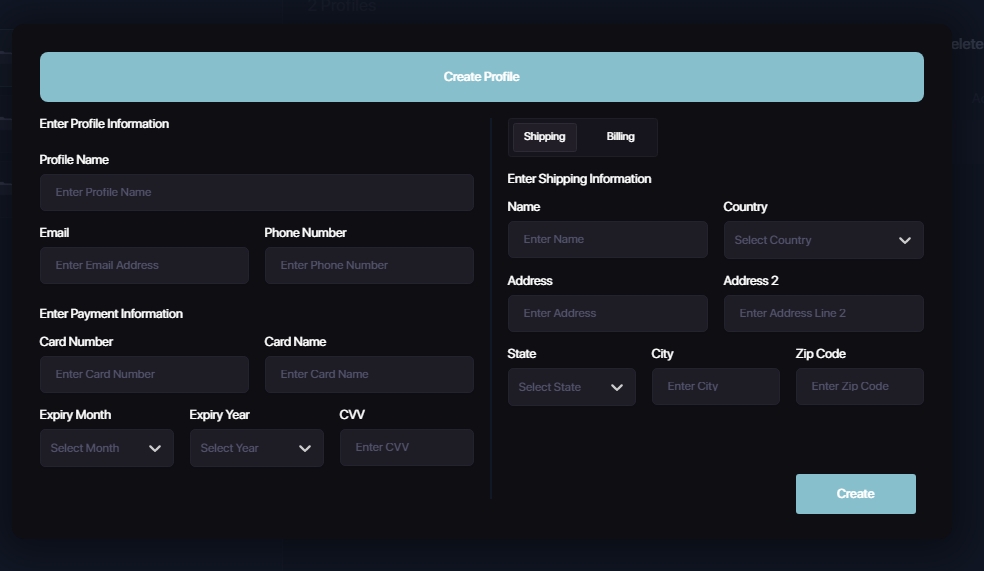Expand the Expiry Year dropdown

coord(256,448)
